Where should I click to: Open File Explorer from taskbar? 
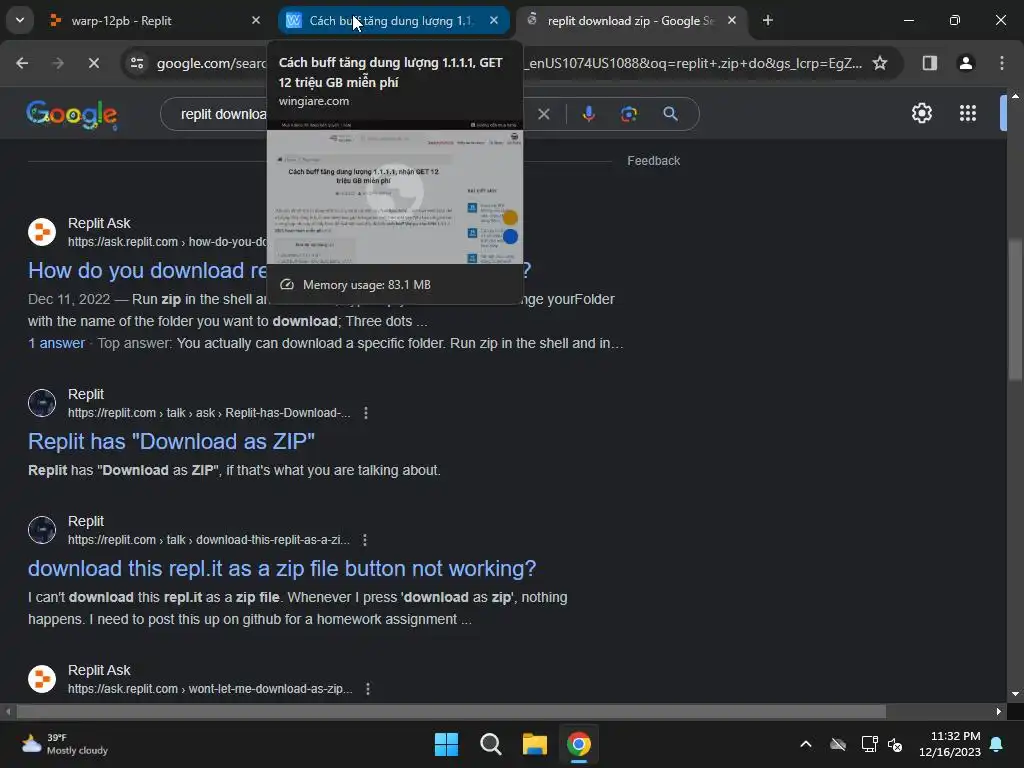(534, 744)
